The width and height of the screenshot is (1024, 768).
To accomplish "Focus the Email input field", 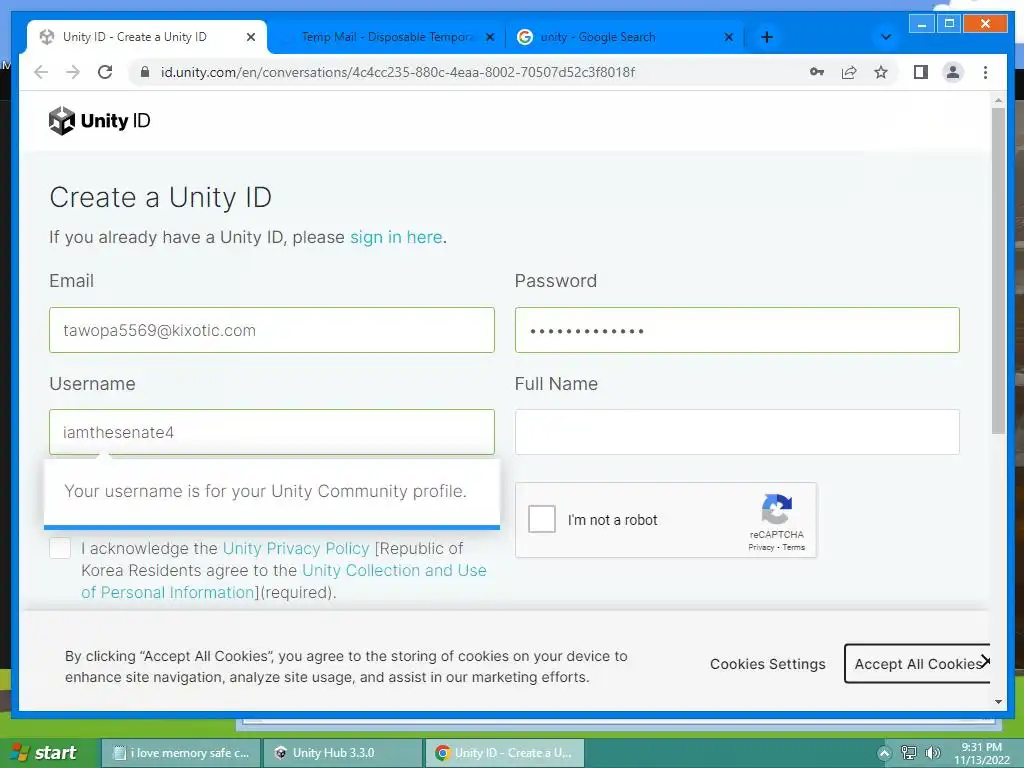I will pos(272,330).
